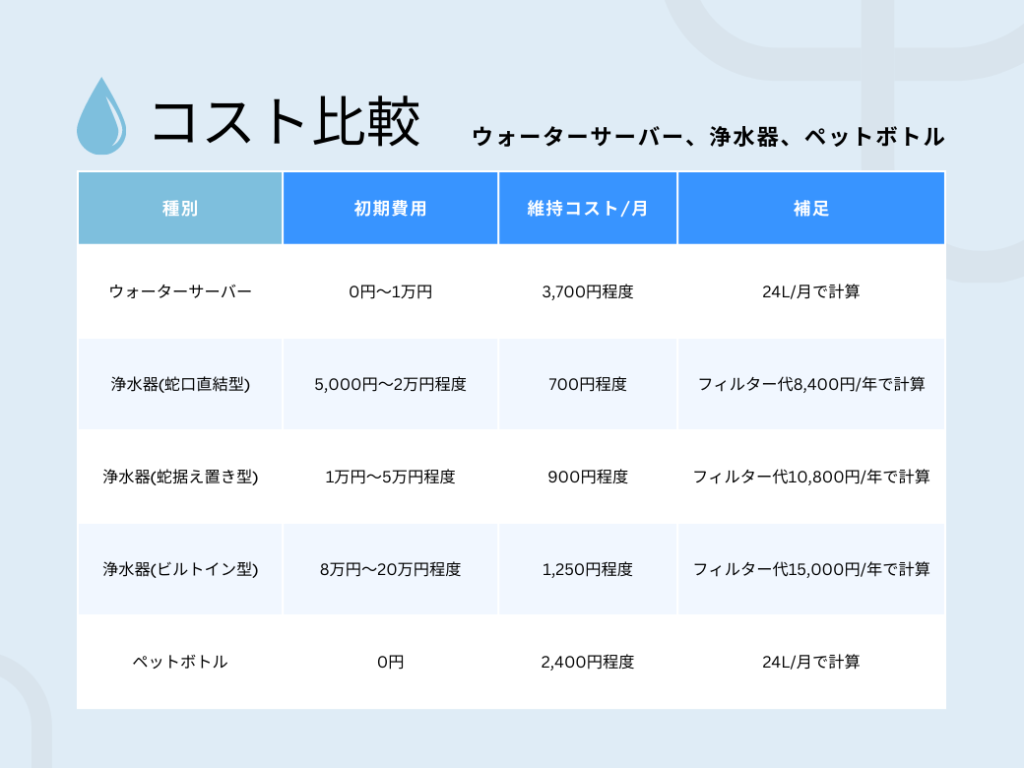The width and height of the screenshot is (1024, 768).
Task: Select the 700円程度 cell
Action: coord(588,384)
